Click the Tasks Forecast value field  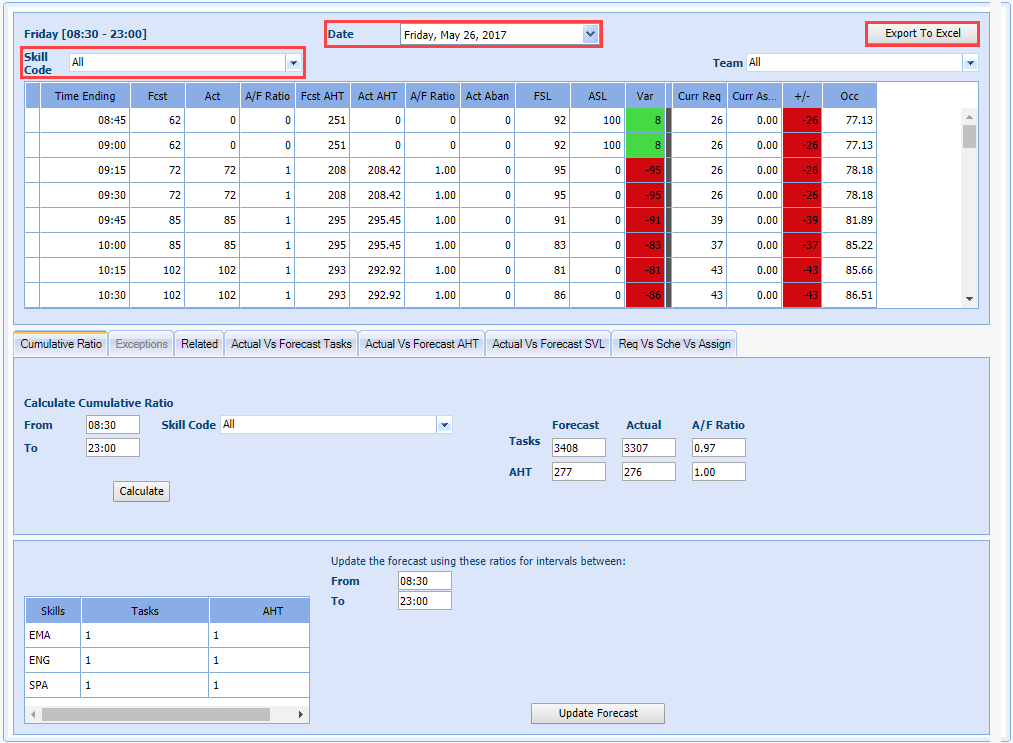click(x=578, y=448)
